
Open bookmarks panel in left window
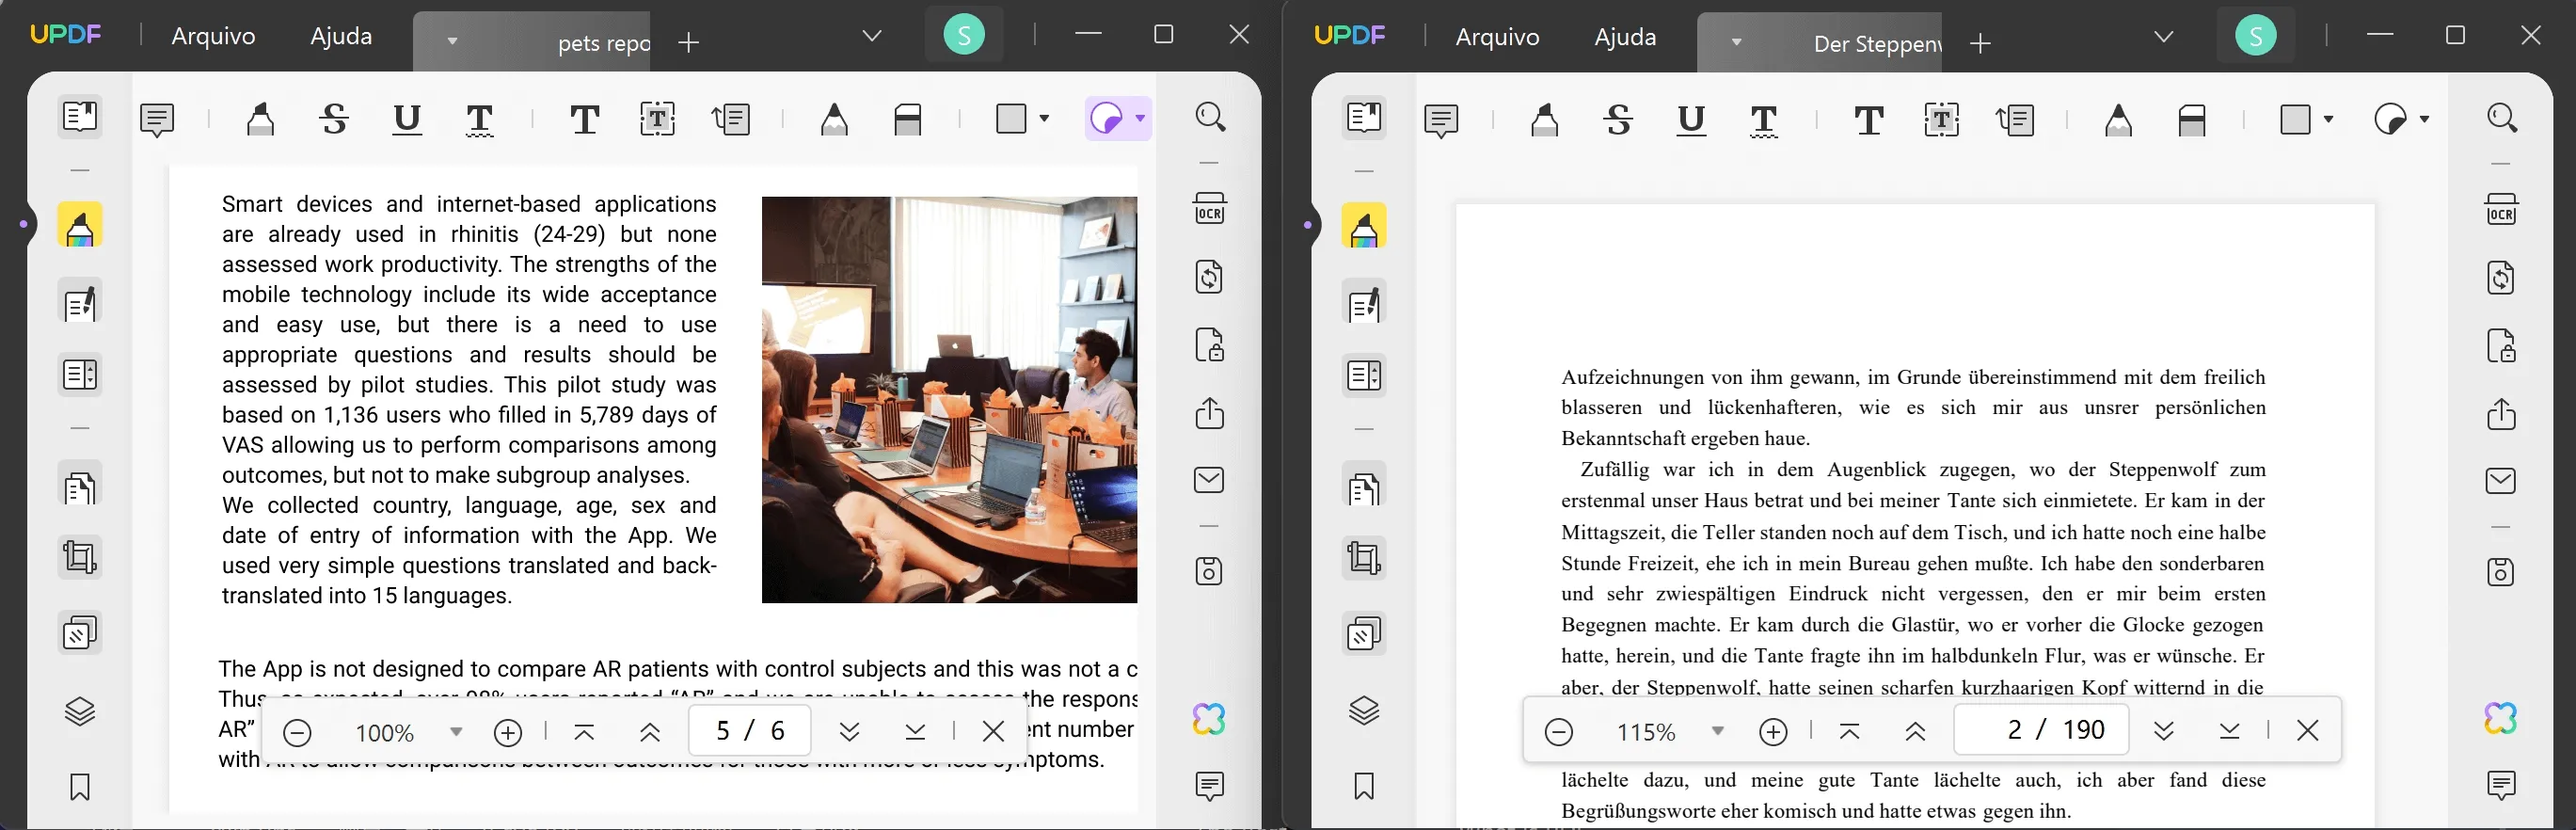[x=80, y=787]
